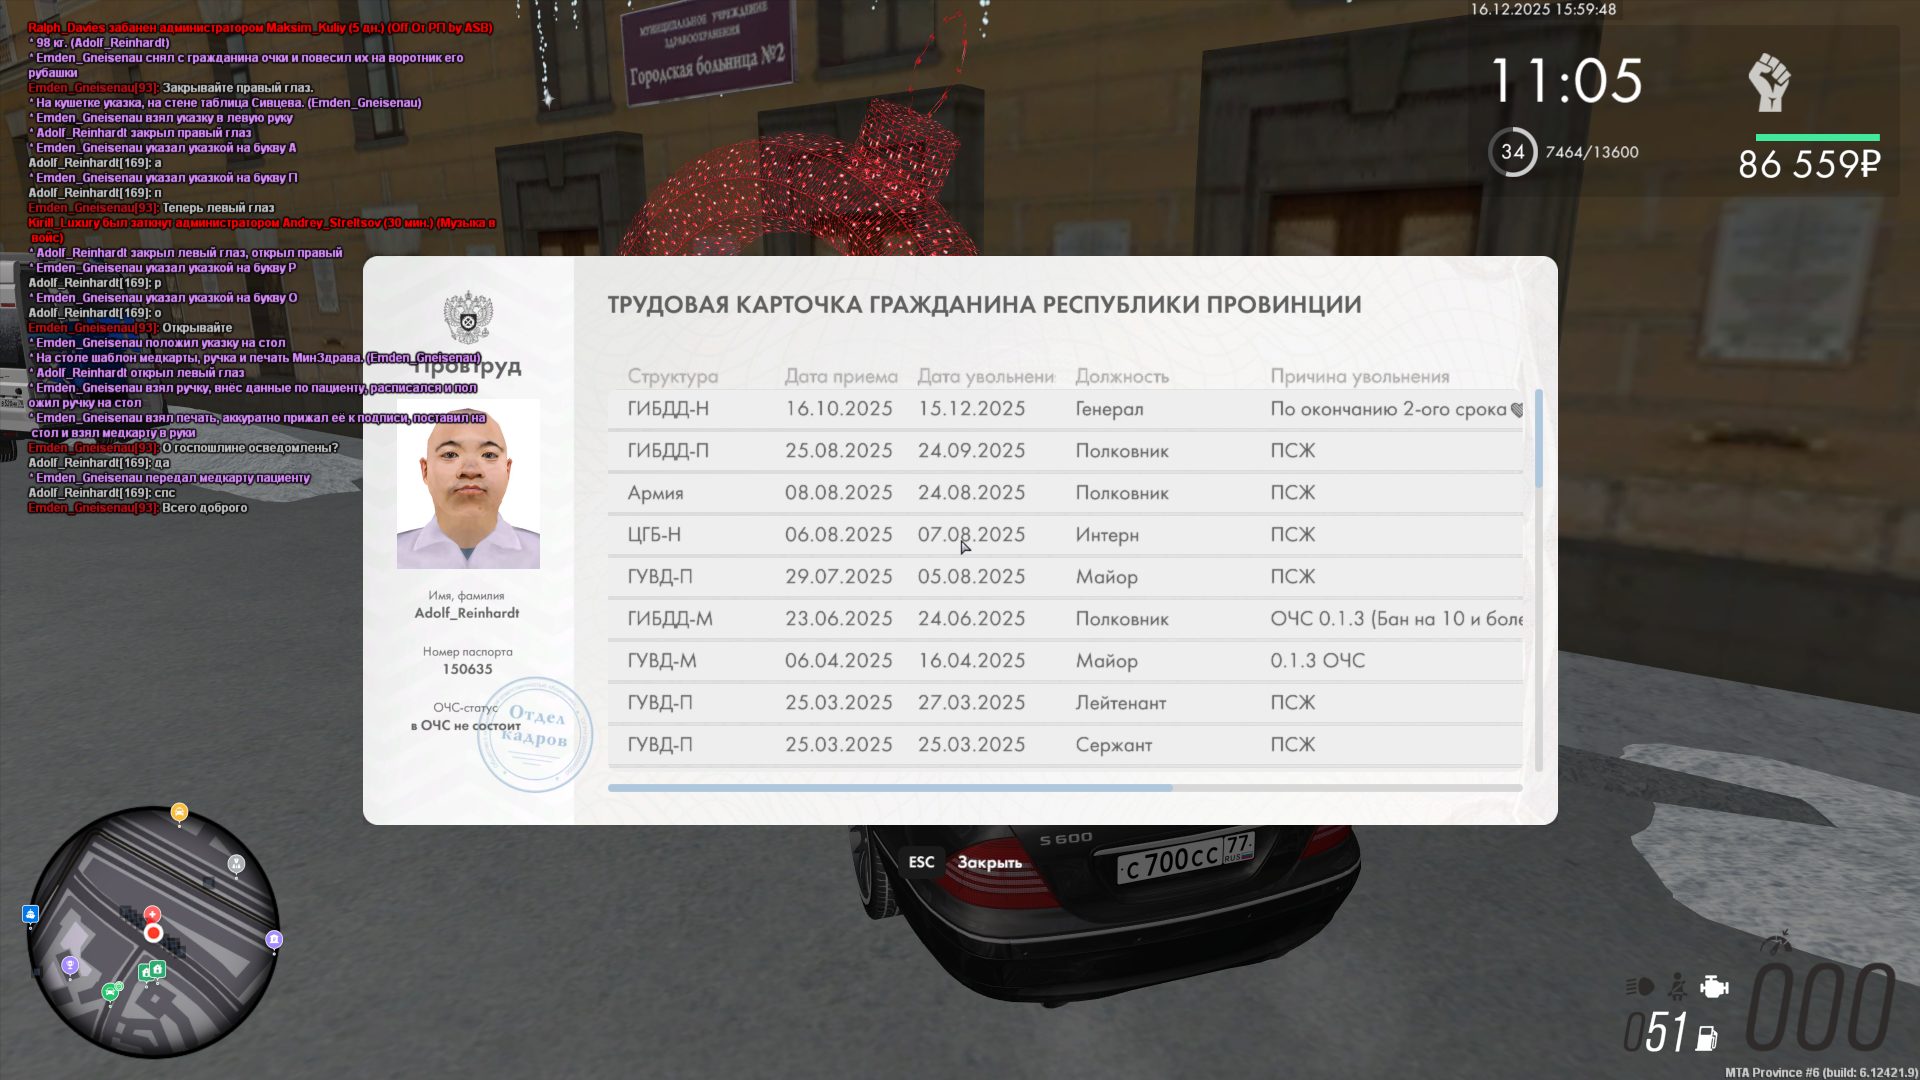The image size is (1920, 1080).
Task: Click the citizen photo of Adolf_Reinhardt
Action: [468, 484]
